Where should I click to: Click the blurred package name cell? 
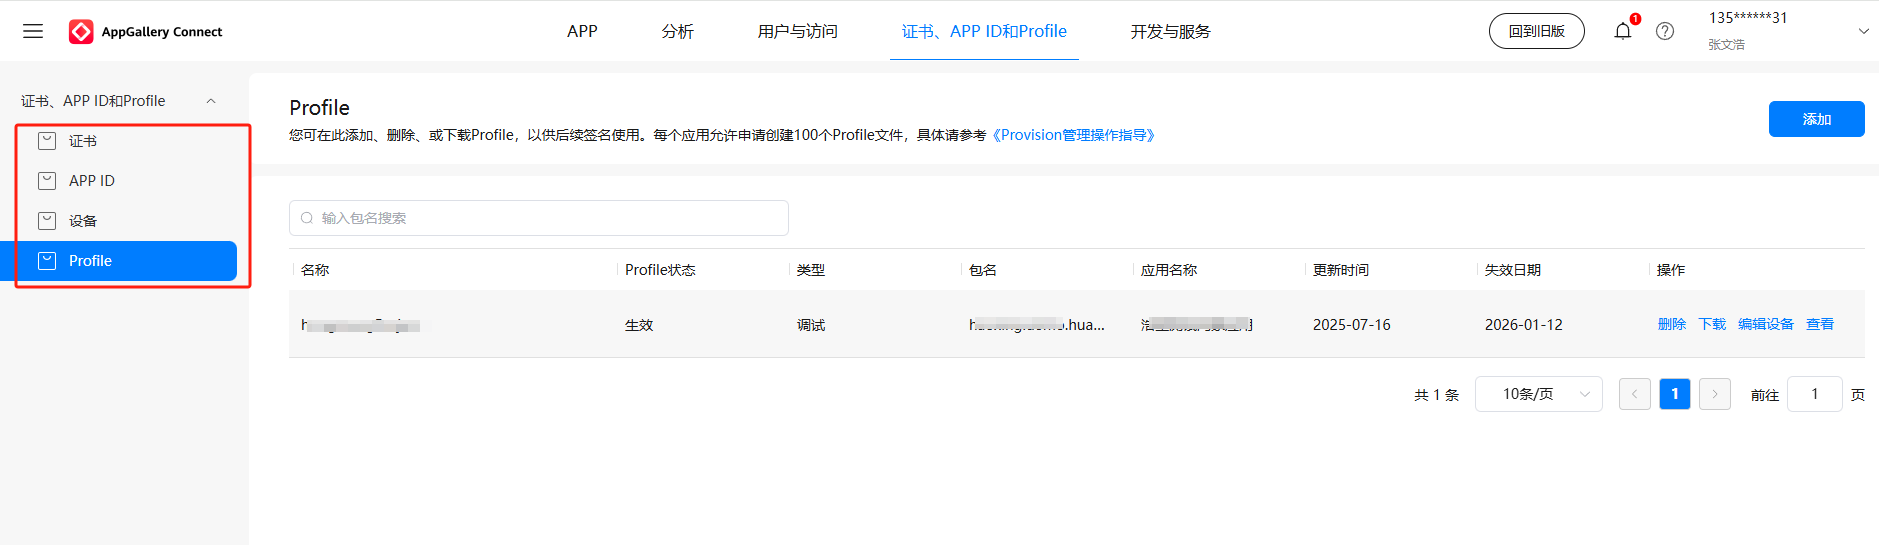click(1037, 325)
